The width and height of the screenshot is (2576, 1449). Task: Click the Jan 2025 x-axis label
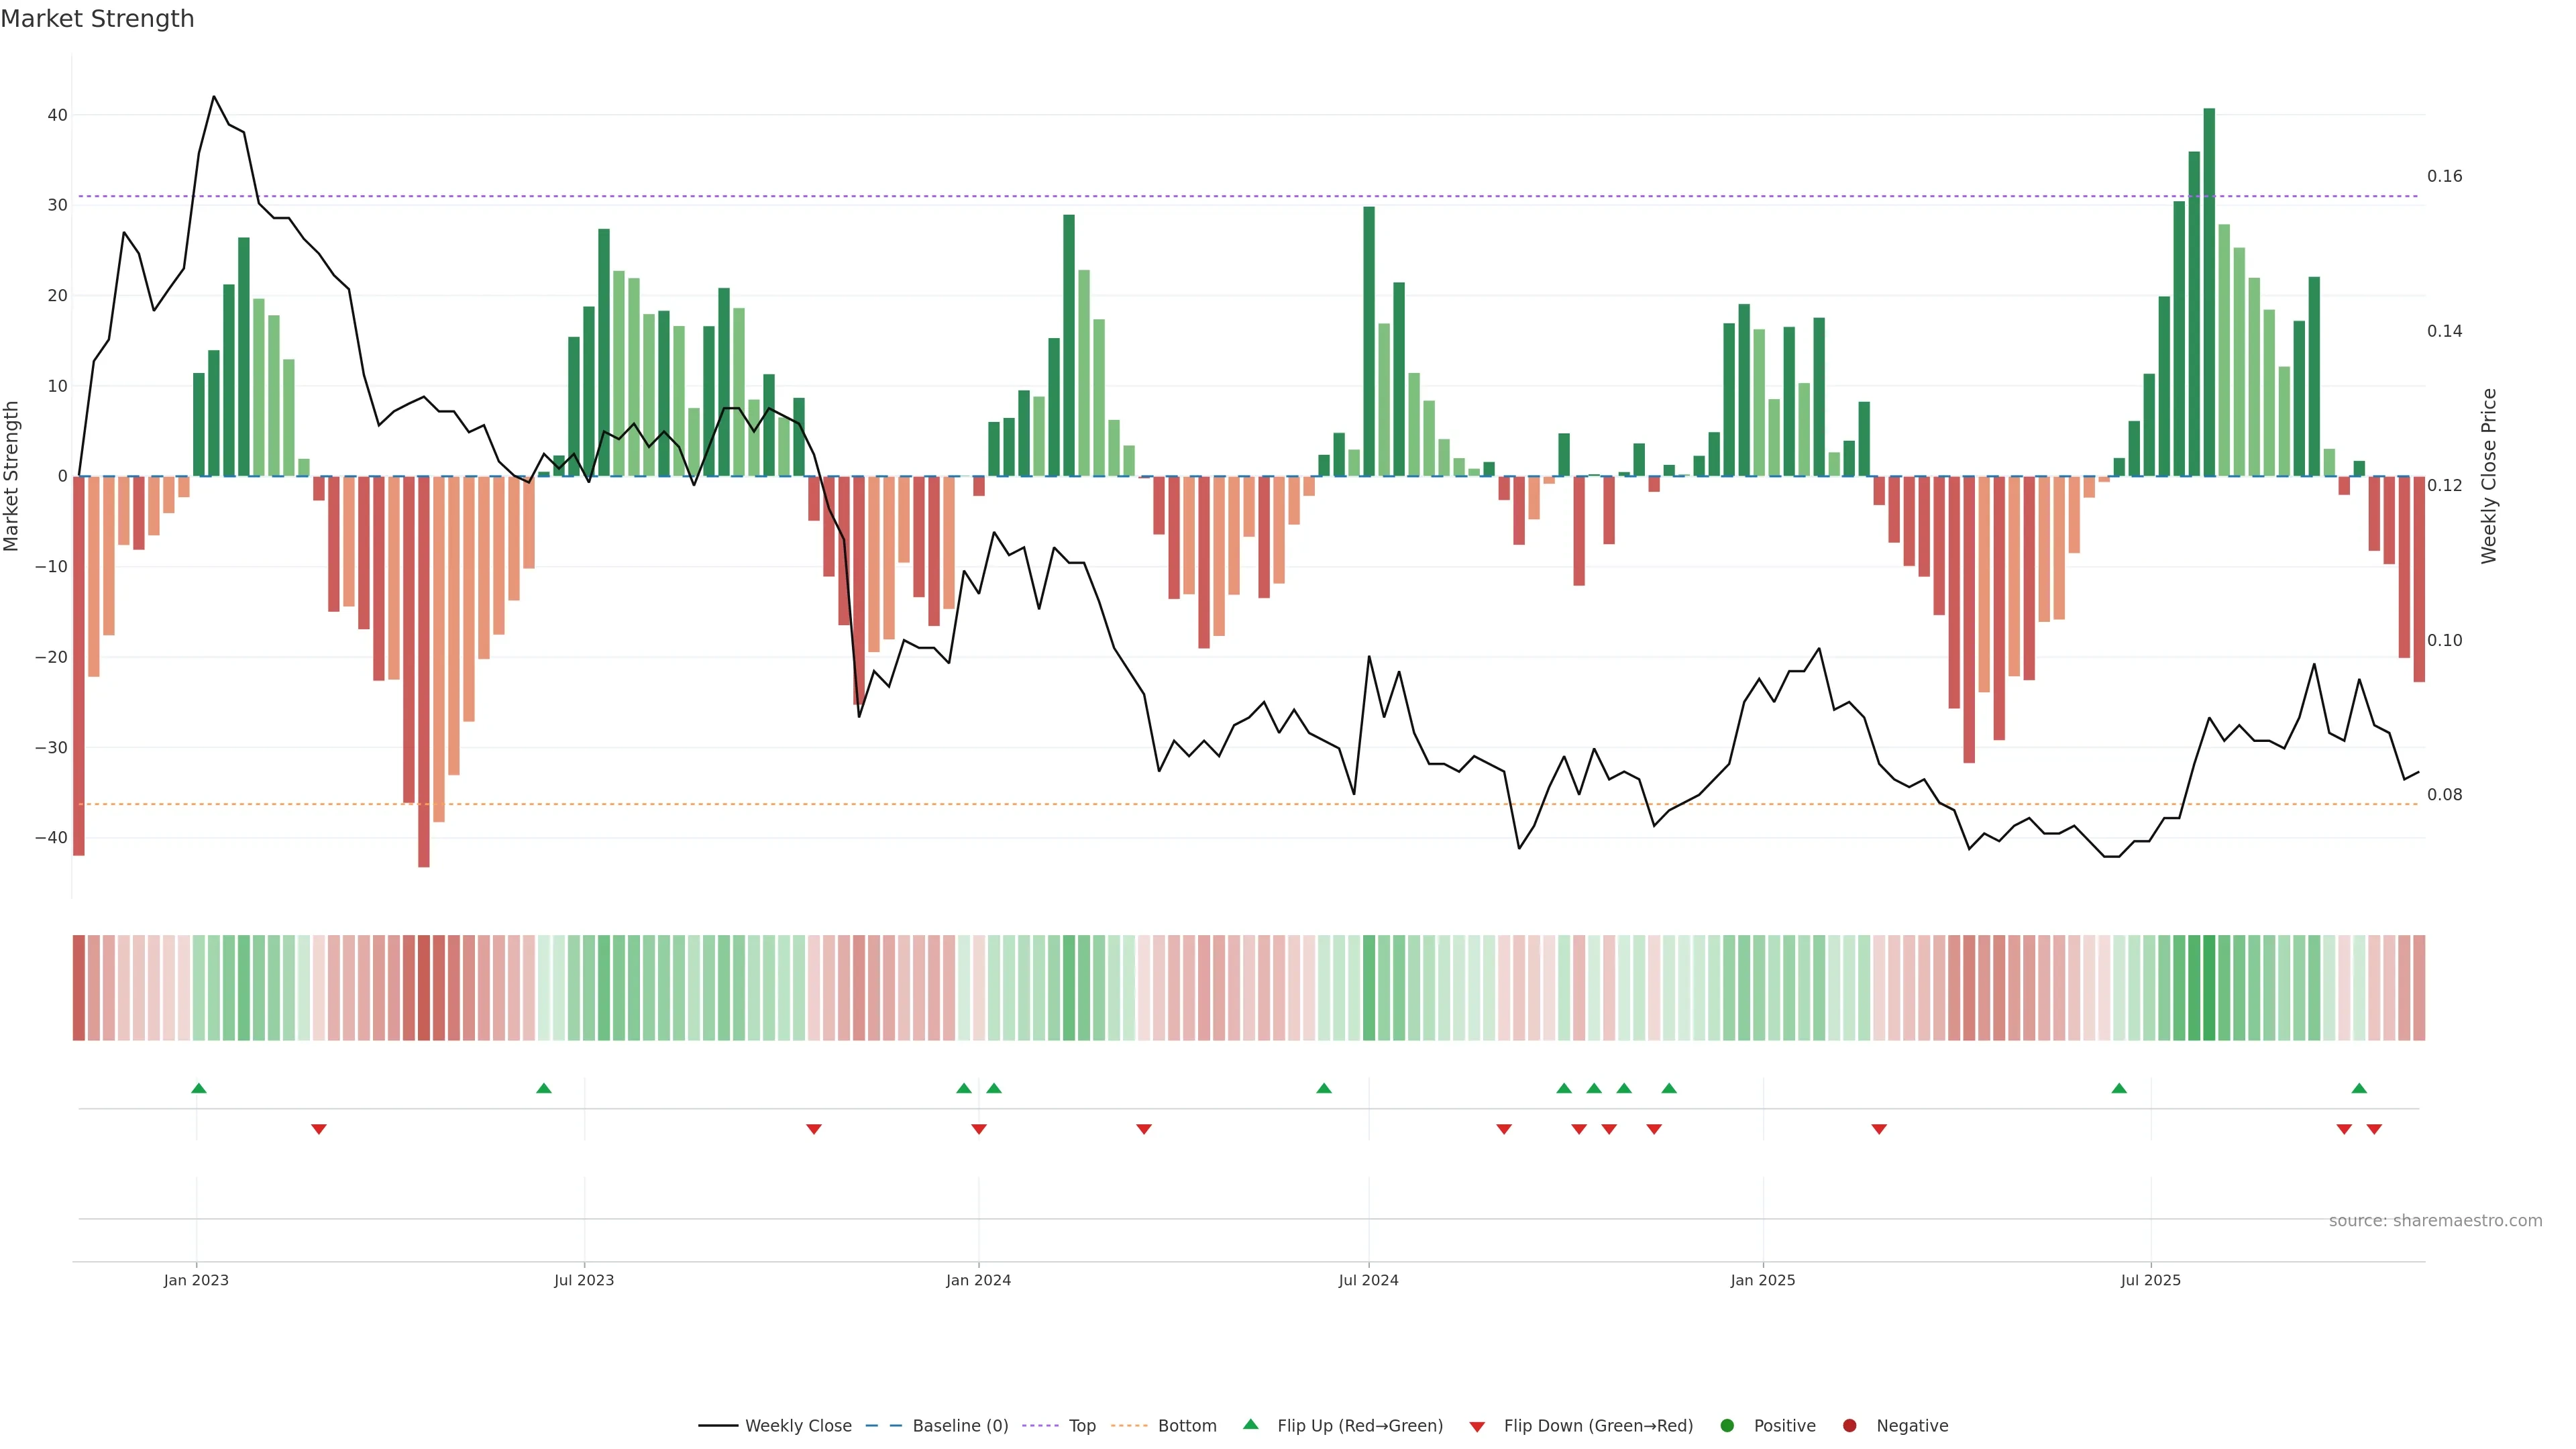(1763, 1280)
